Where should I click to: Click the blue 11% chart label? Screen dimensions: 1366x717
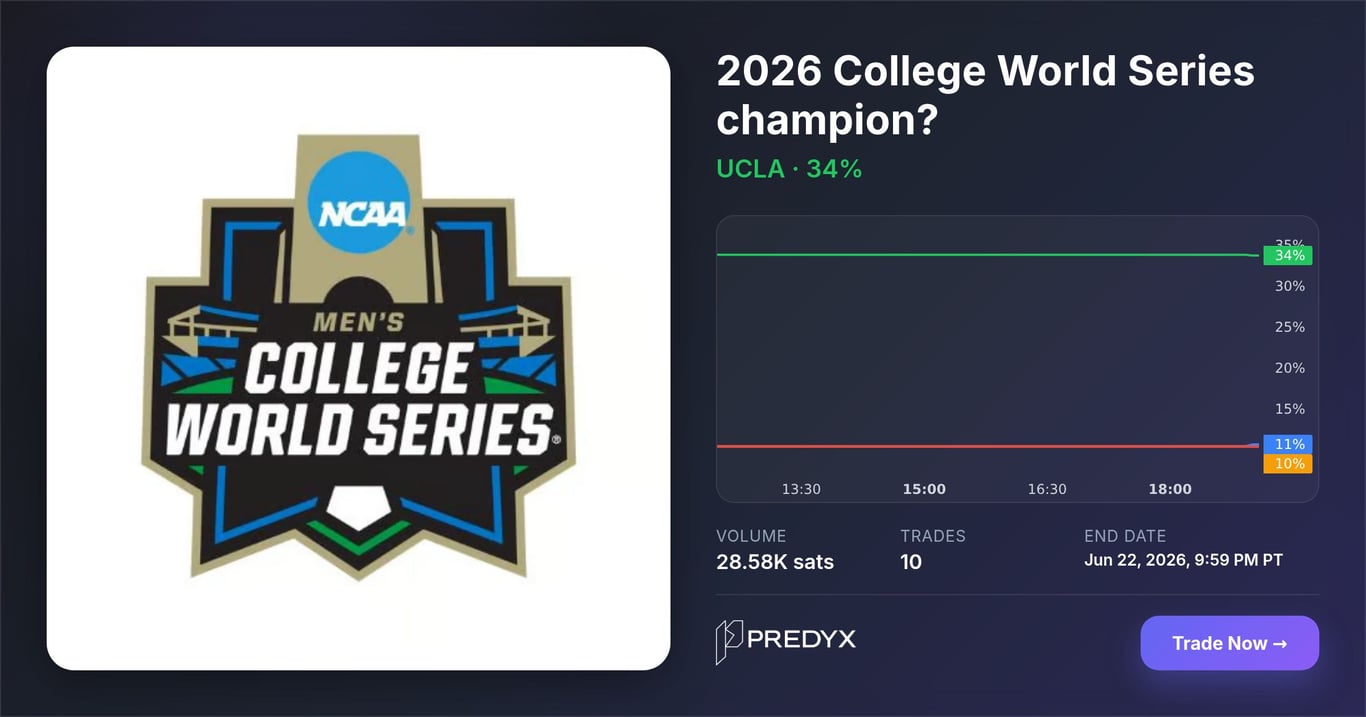tap(1288, 444)
